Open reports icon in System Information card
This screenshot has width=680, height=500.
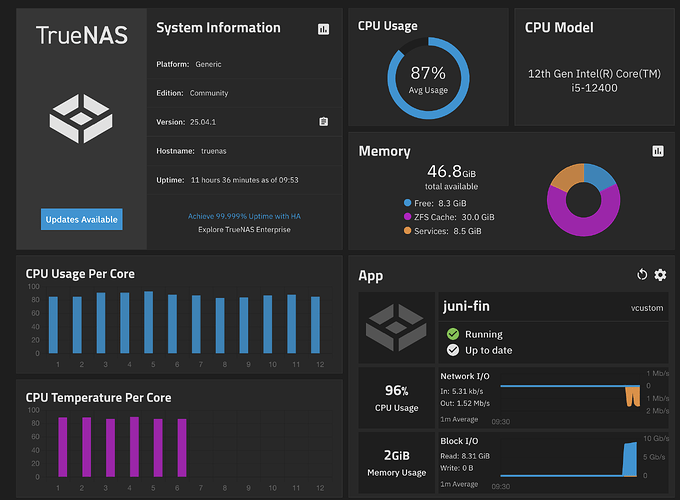click(x=323, y=30)
